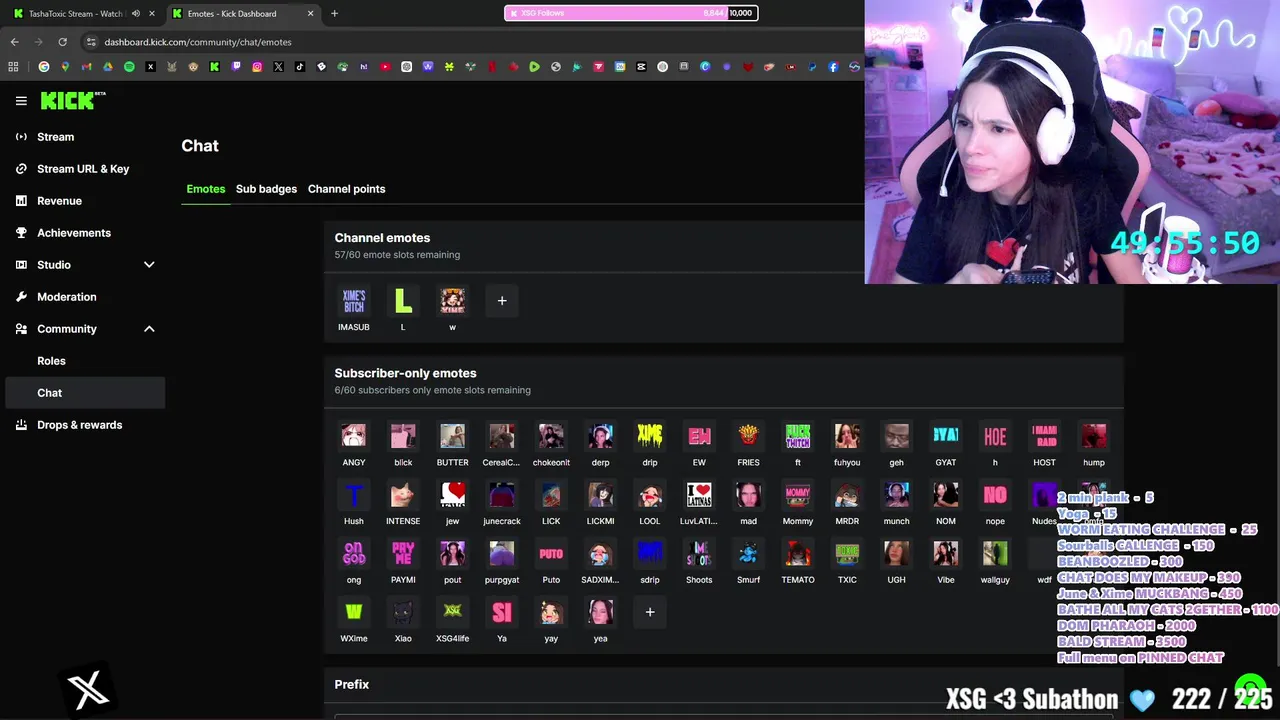Open browser apps grid icon

[x=13, y=67]
